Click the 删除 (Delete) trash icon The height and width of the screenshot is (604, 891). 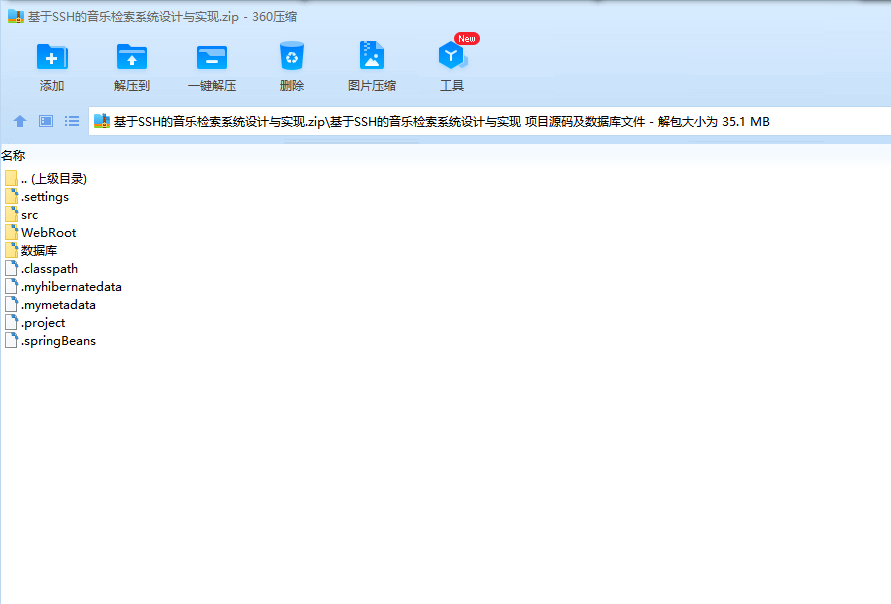[x=292, y=56]
